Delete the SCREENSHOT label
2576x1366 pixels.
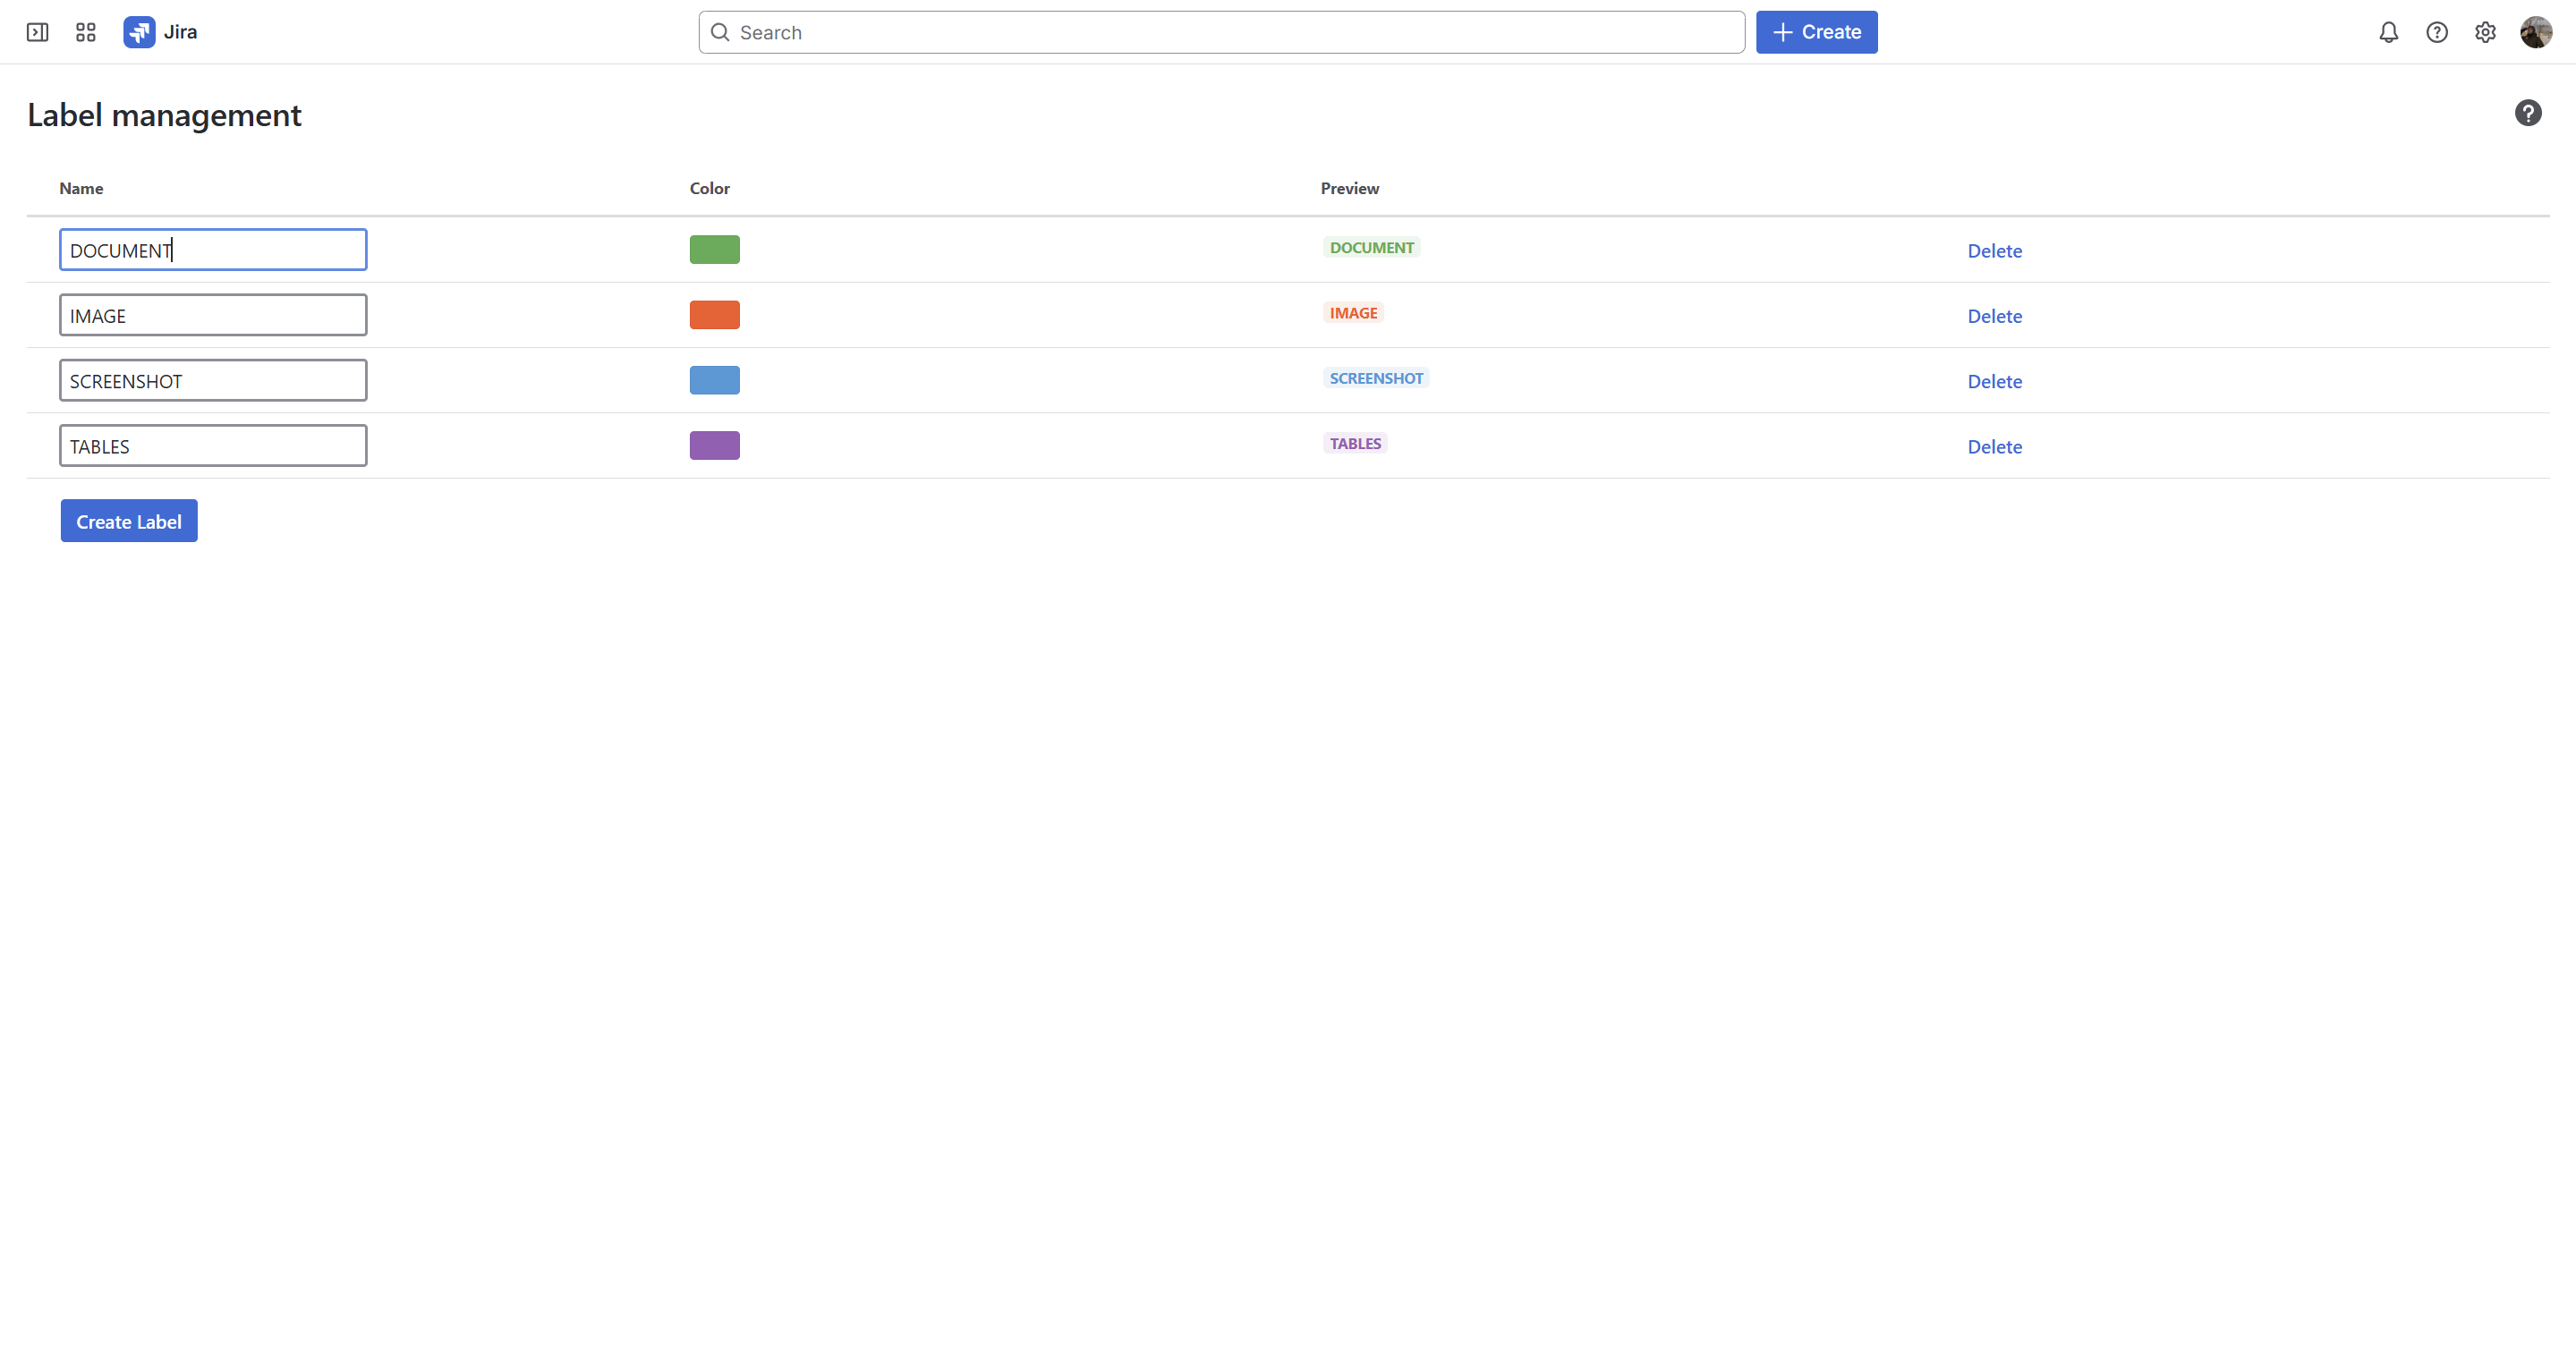click(1994, 381)
